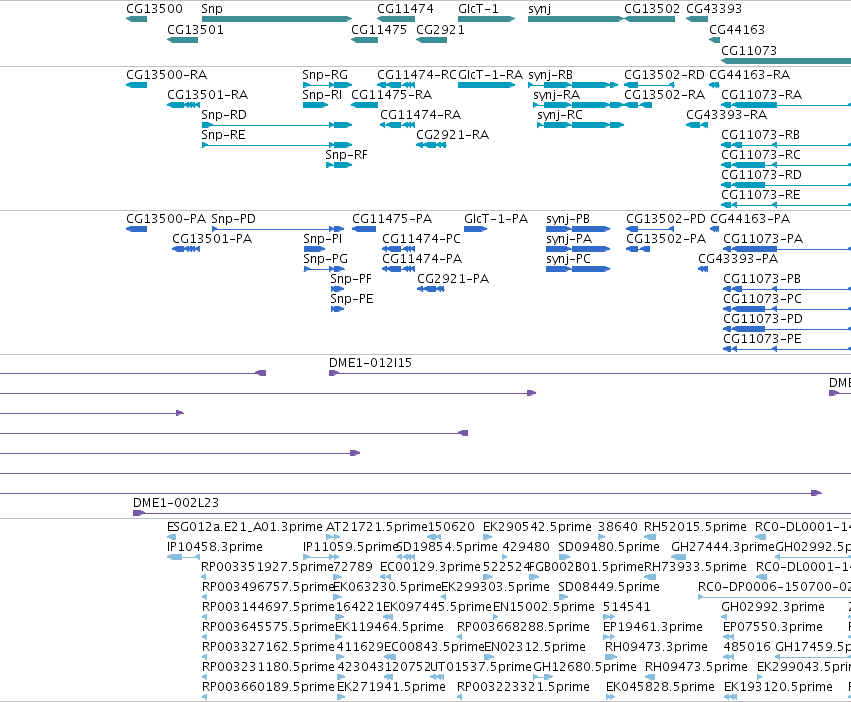Open the EN15002.5prime EST label

[544, 608]
